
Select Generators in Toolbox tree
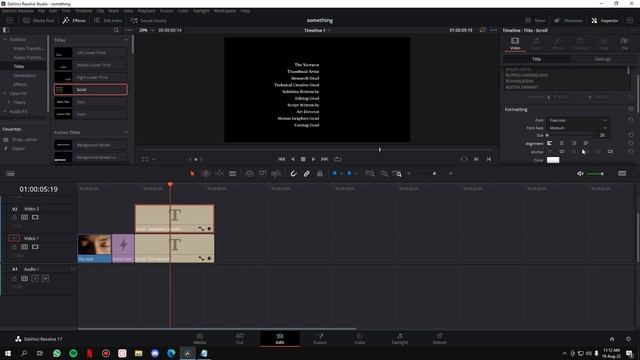point(25,76)
